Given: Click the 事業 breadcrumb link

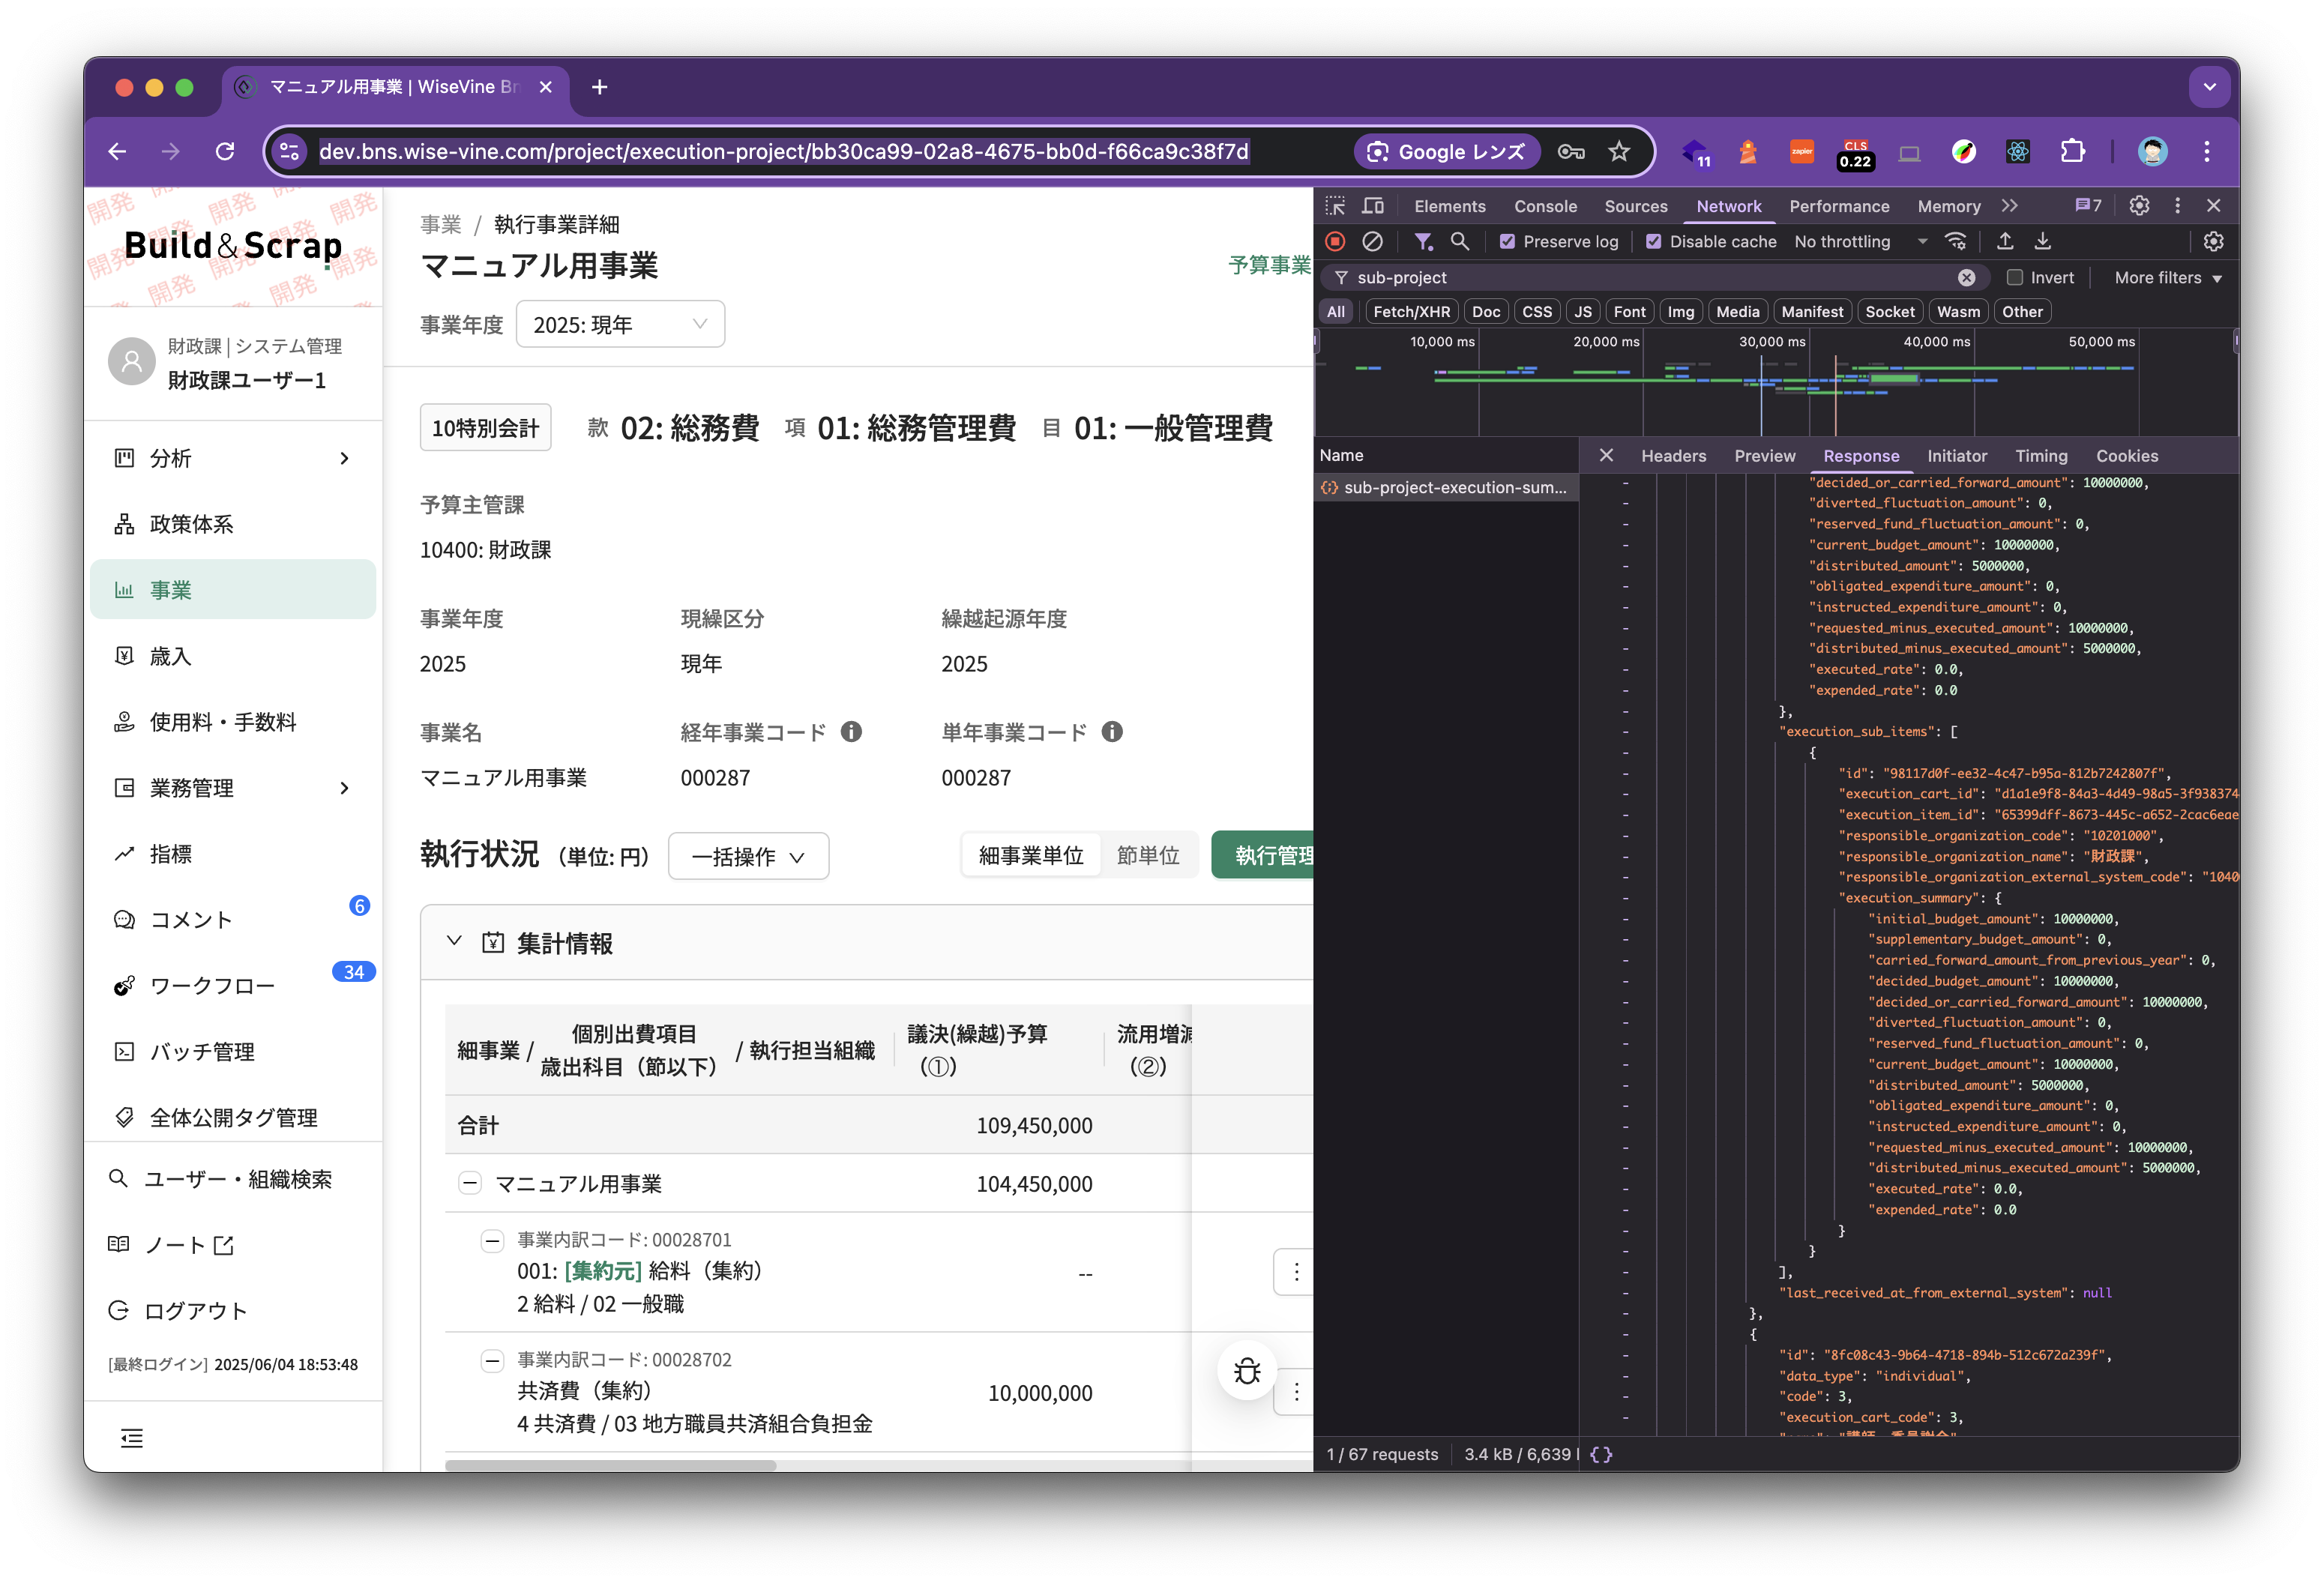Looking at the screenshot, I should pos(441,224).
